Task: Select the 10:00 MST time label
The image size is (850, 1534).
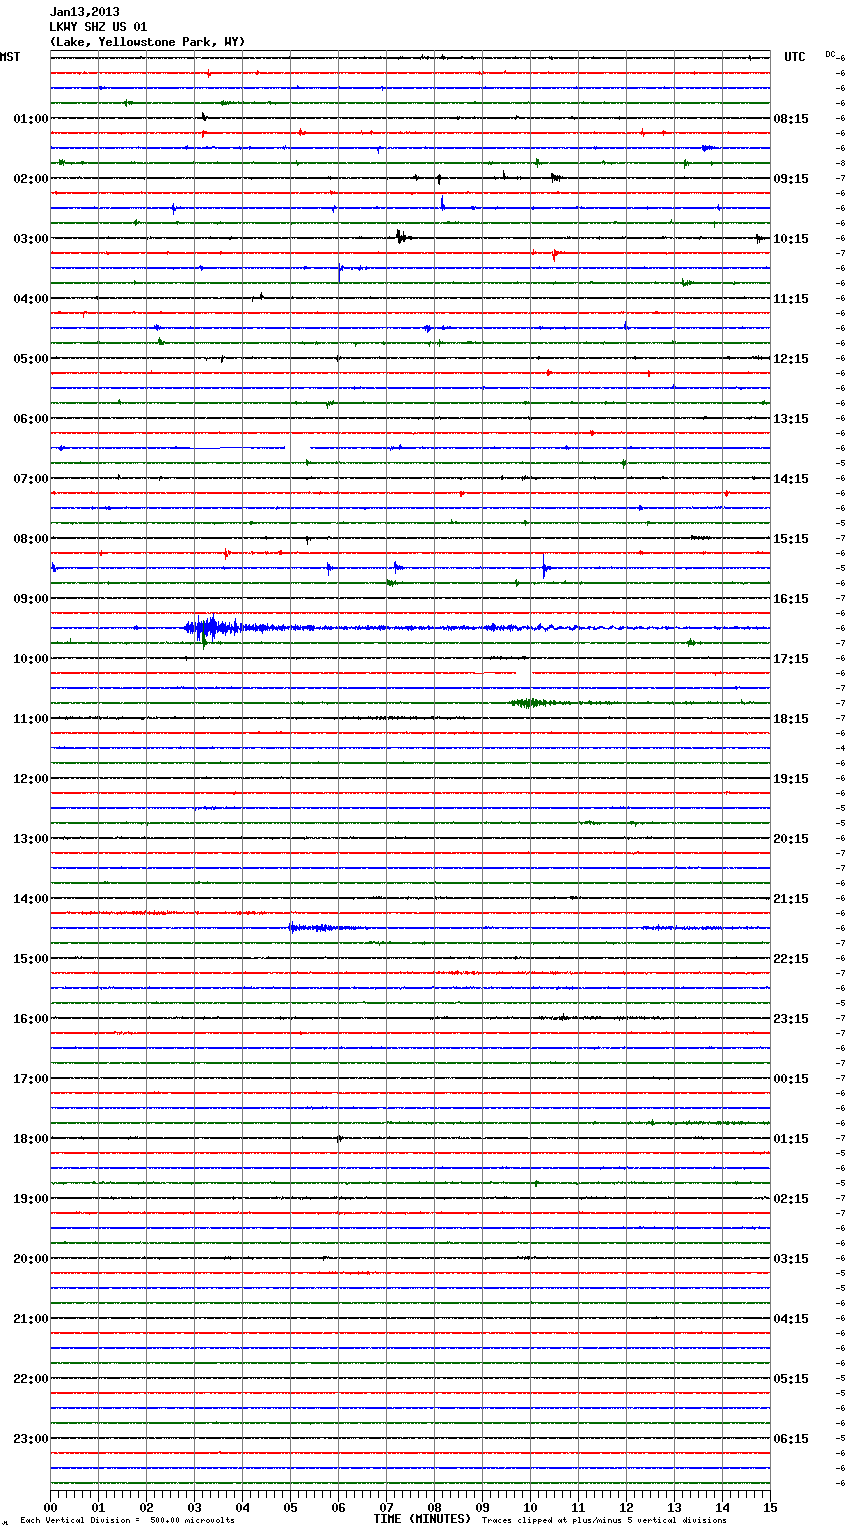Action: 31,659
